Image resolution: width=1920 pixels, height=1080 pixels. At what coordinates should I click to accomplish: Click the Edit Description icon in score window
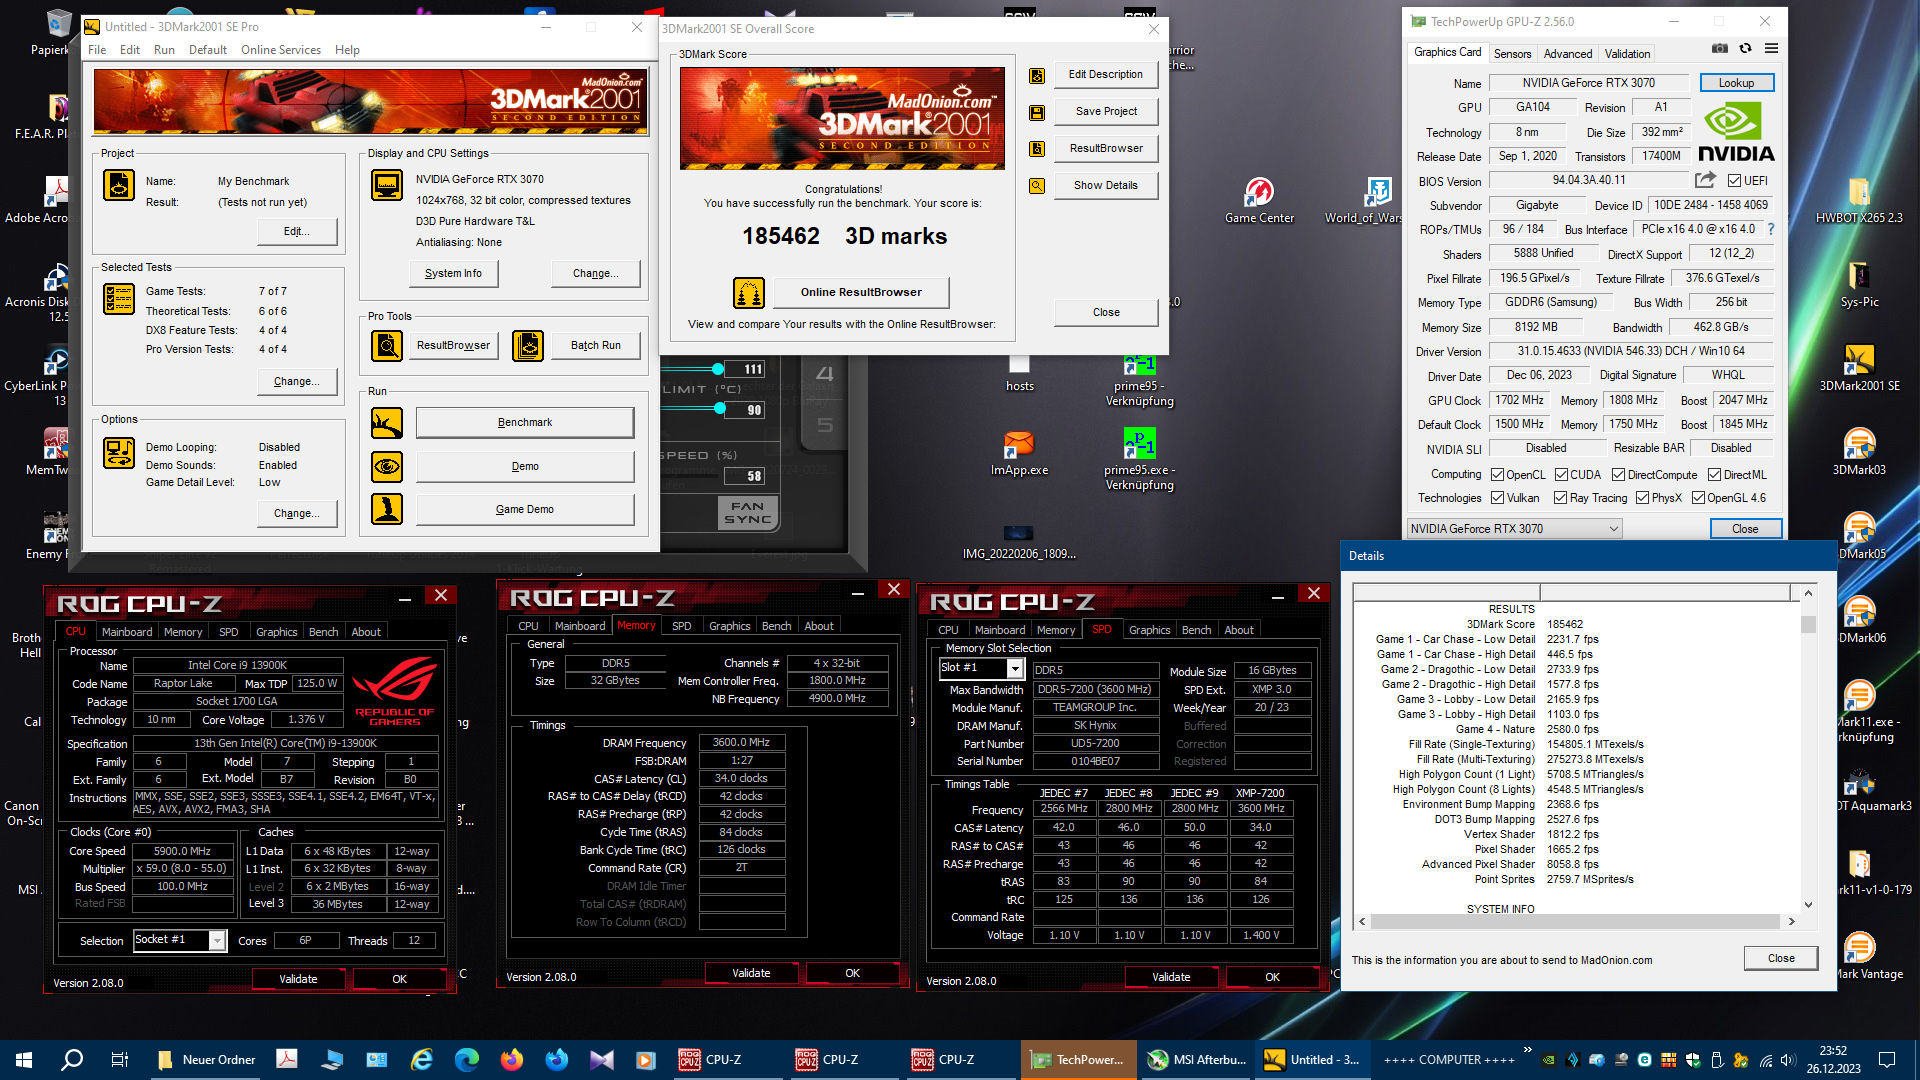pos(1037,75)
